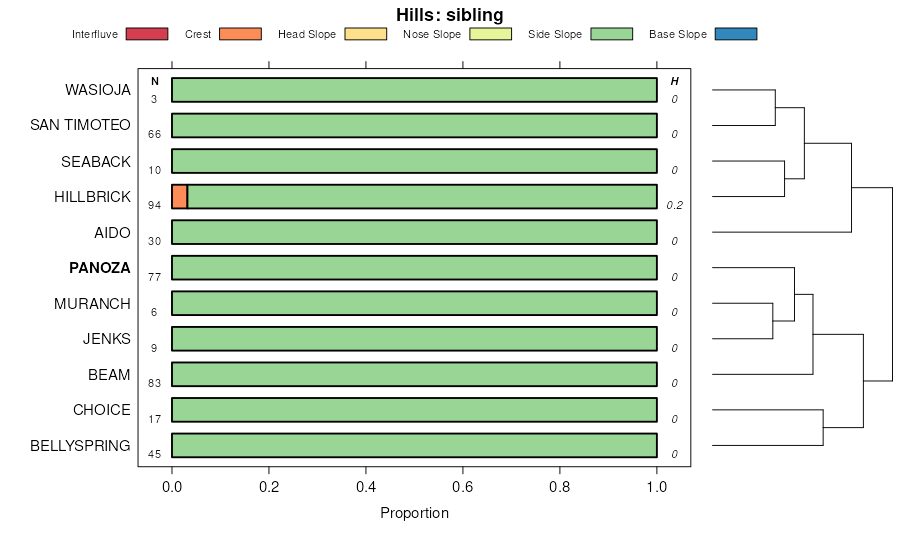Select the WASIOJA row label
This screenshot has width=900, height=540.
(x=98, y=90)
